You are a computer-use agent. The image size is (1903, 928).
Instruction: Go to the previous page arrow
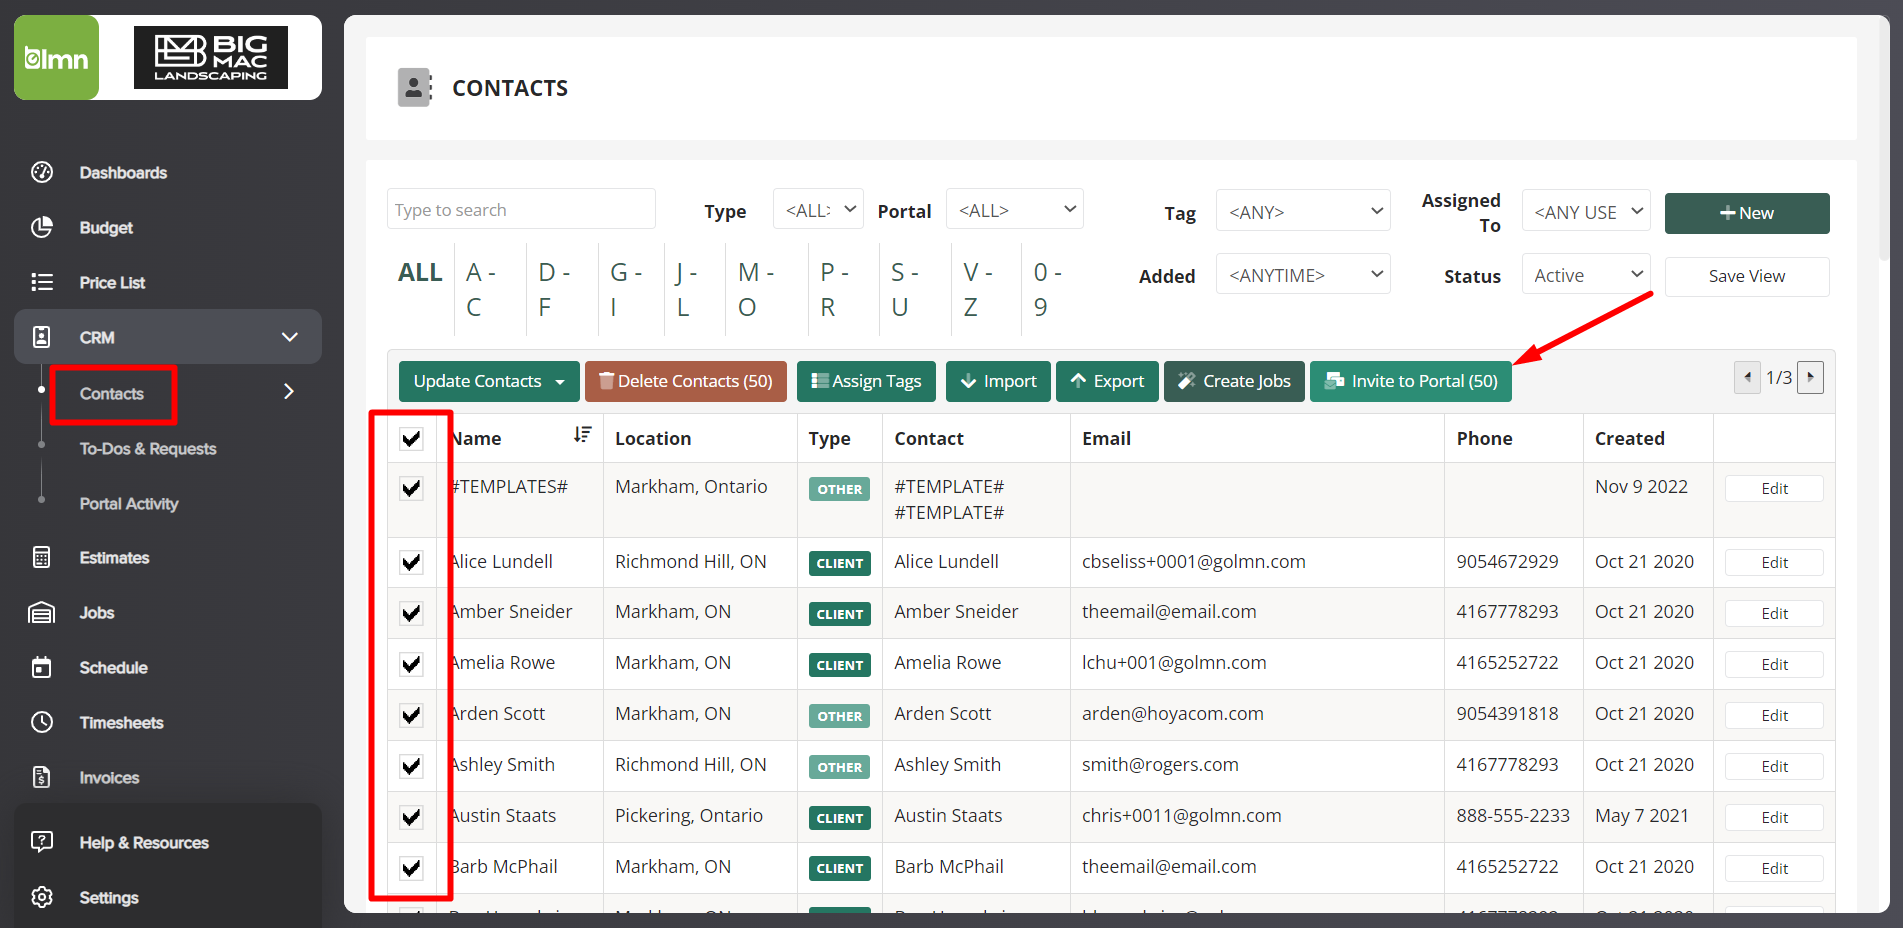click(1747, 377)
